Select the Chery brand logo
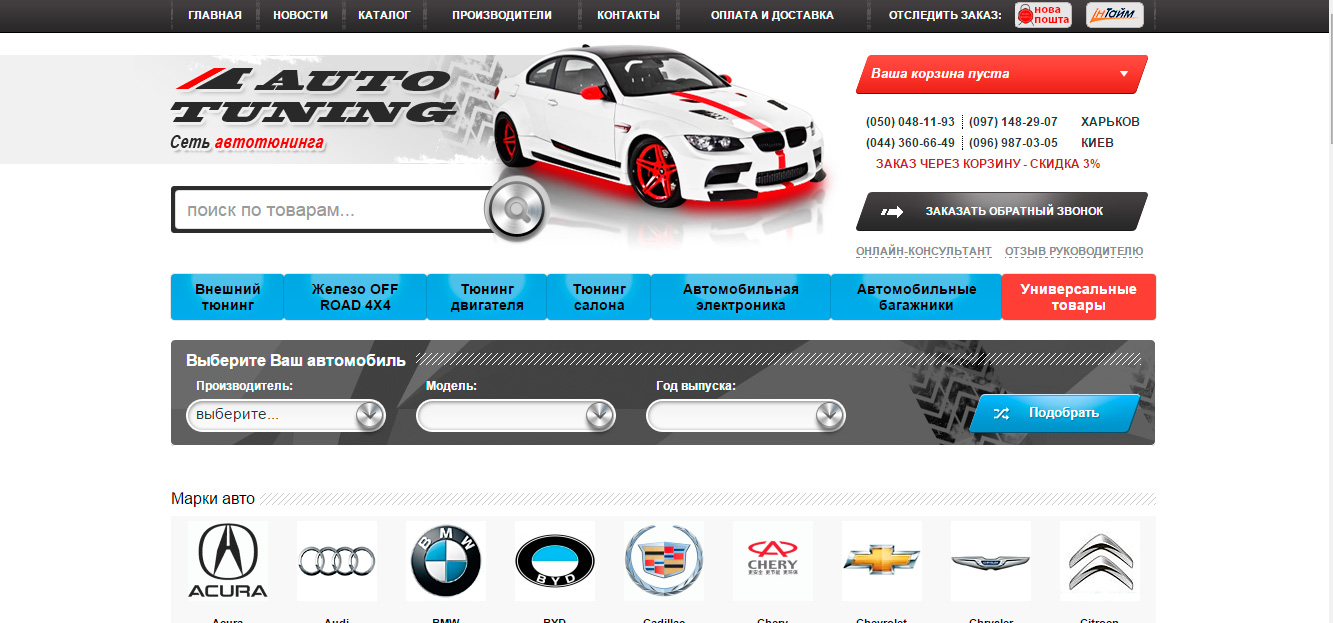This screenshot has height=623, width=1333. pos(773,561)
